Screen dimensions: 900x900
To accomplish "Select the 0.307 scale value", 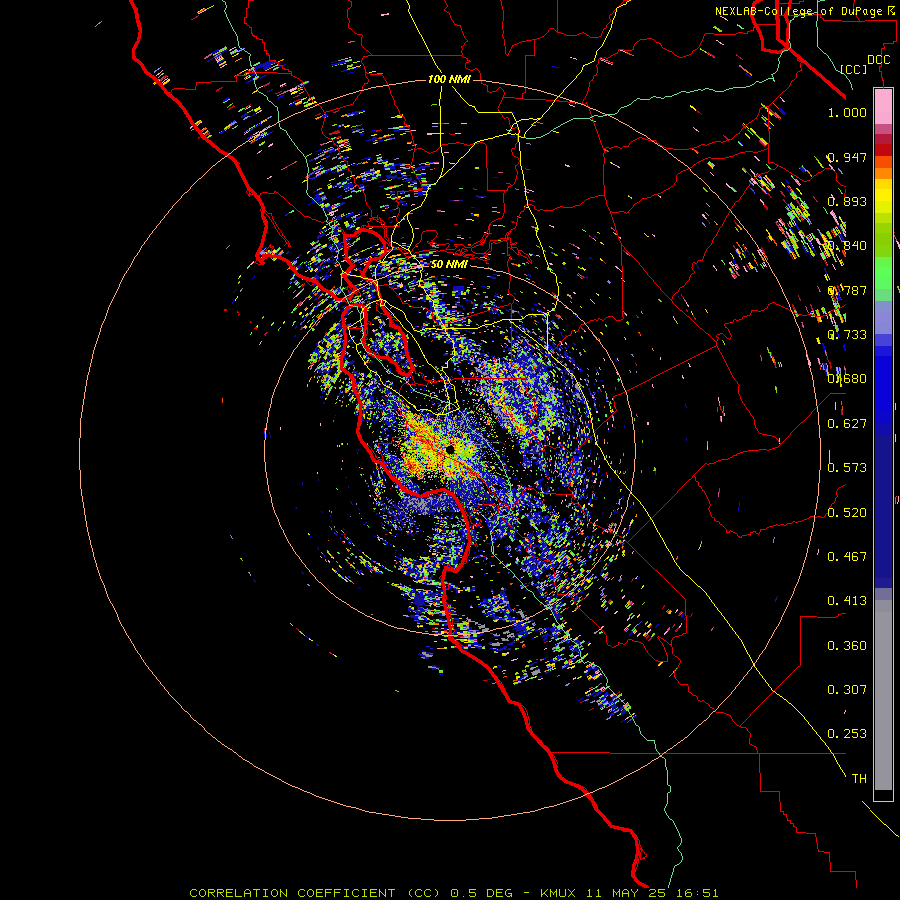I will point(847,690).
